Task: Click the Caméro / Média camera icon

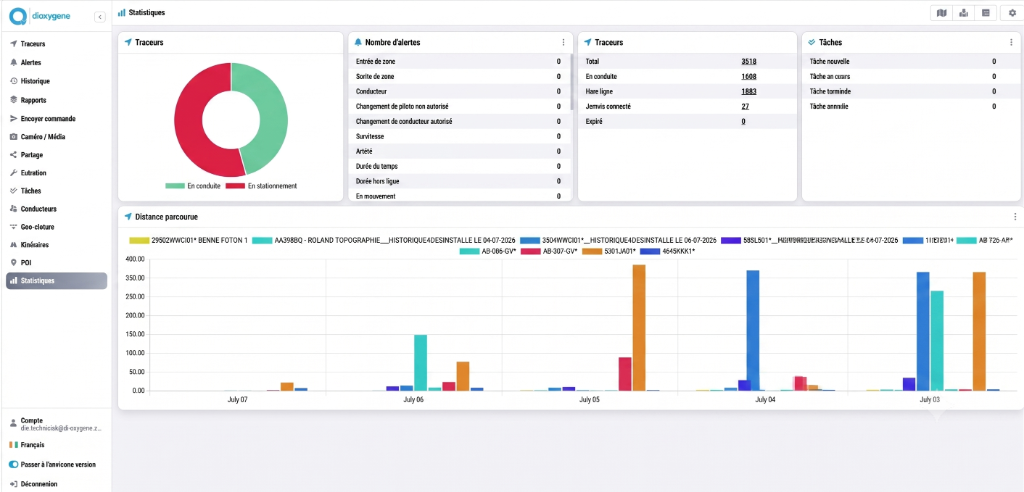Action: (14, 137)
